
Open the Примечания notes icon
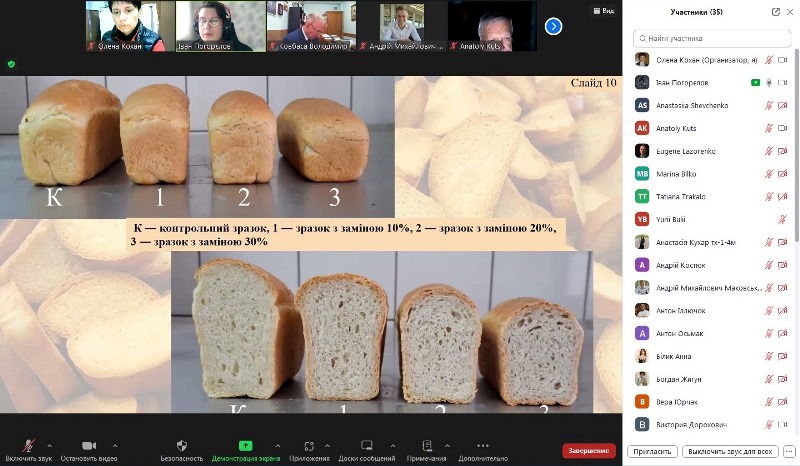coord(427,446)
